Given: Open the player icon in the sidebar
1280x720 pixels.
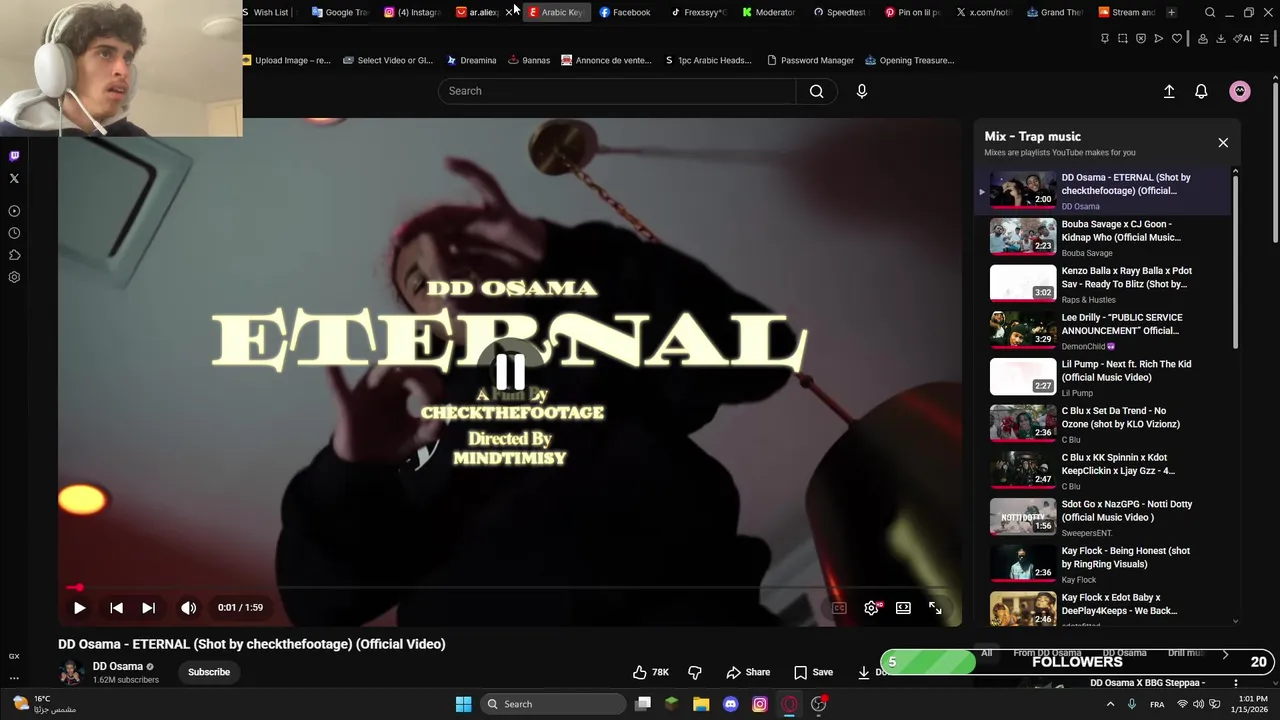Looking at the screenshot, I should tap(14, 211).
